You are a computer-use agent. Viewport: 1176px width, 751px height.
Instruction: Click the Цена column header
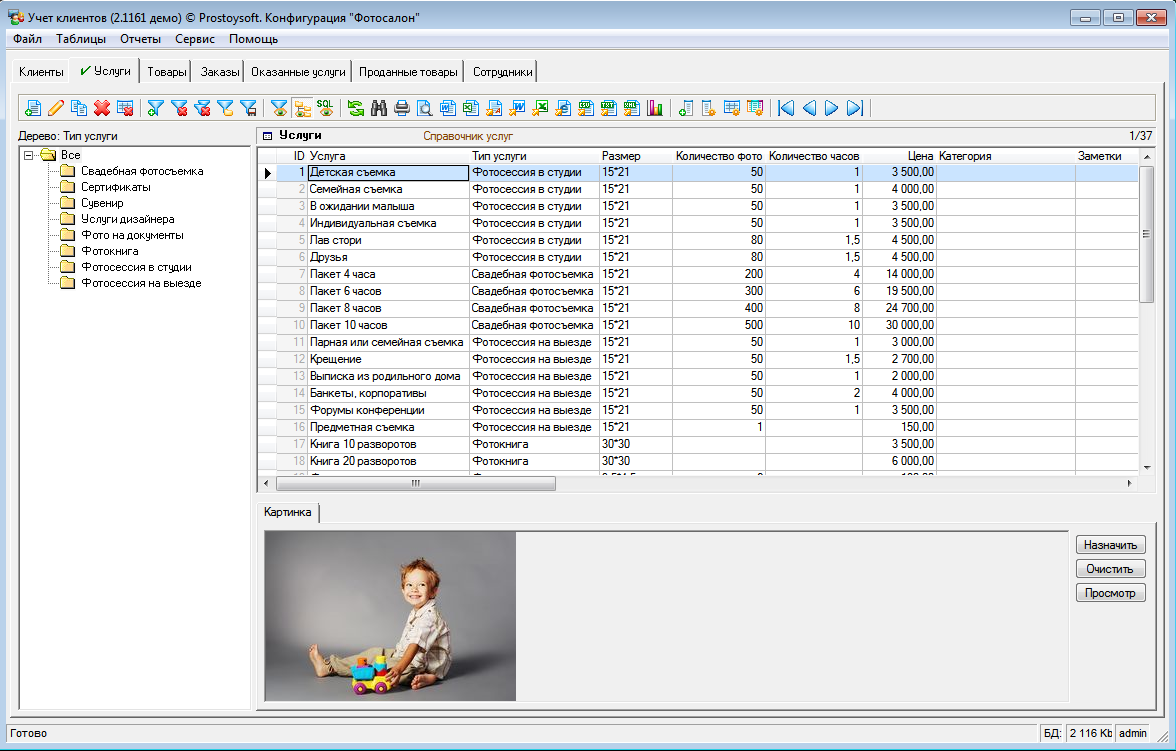(899, 156)
